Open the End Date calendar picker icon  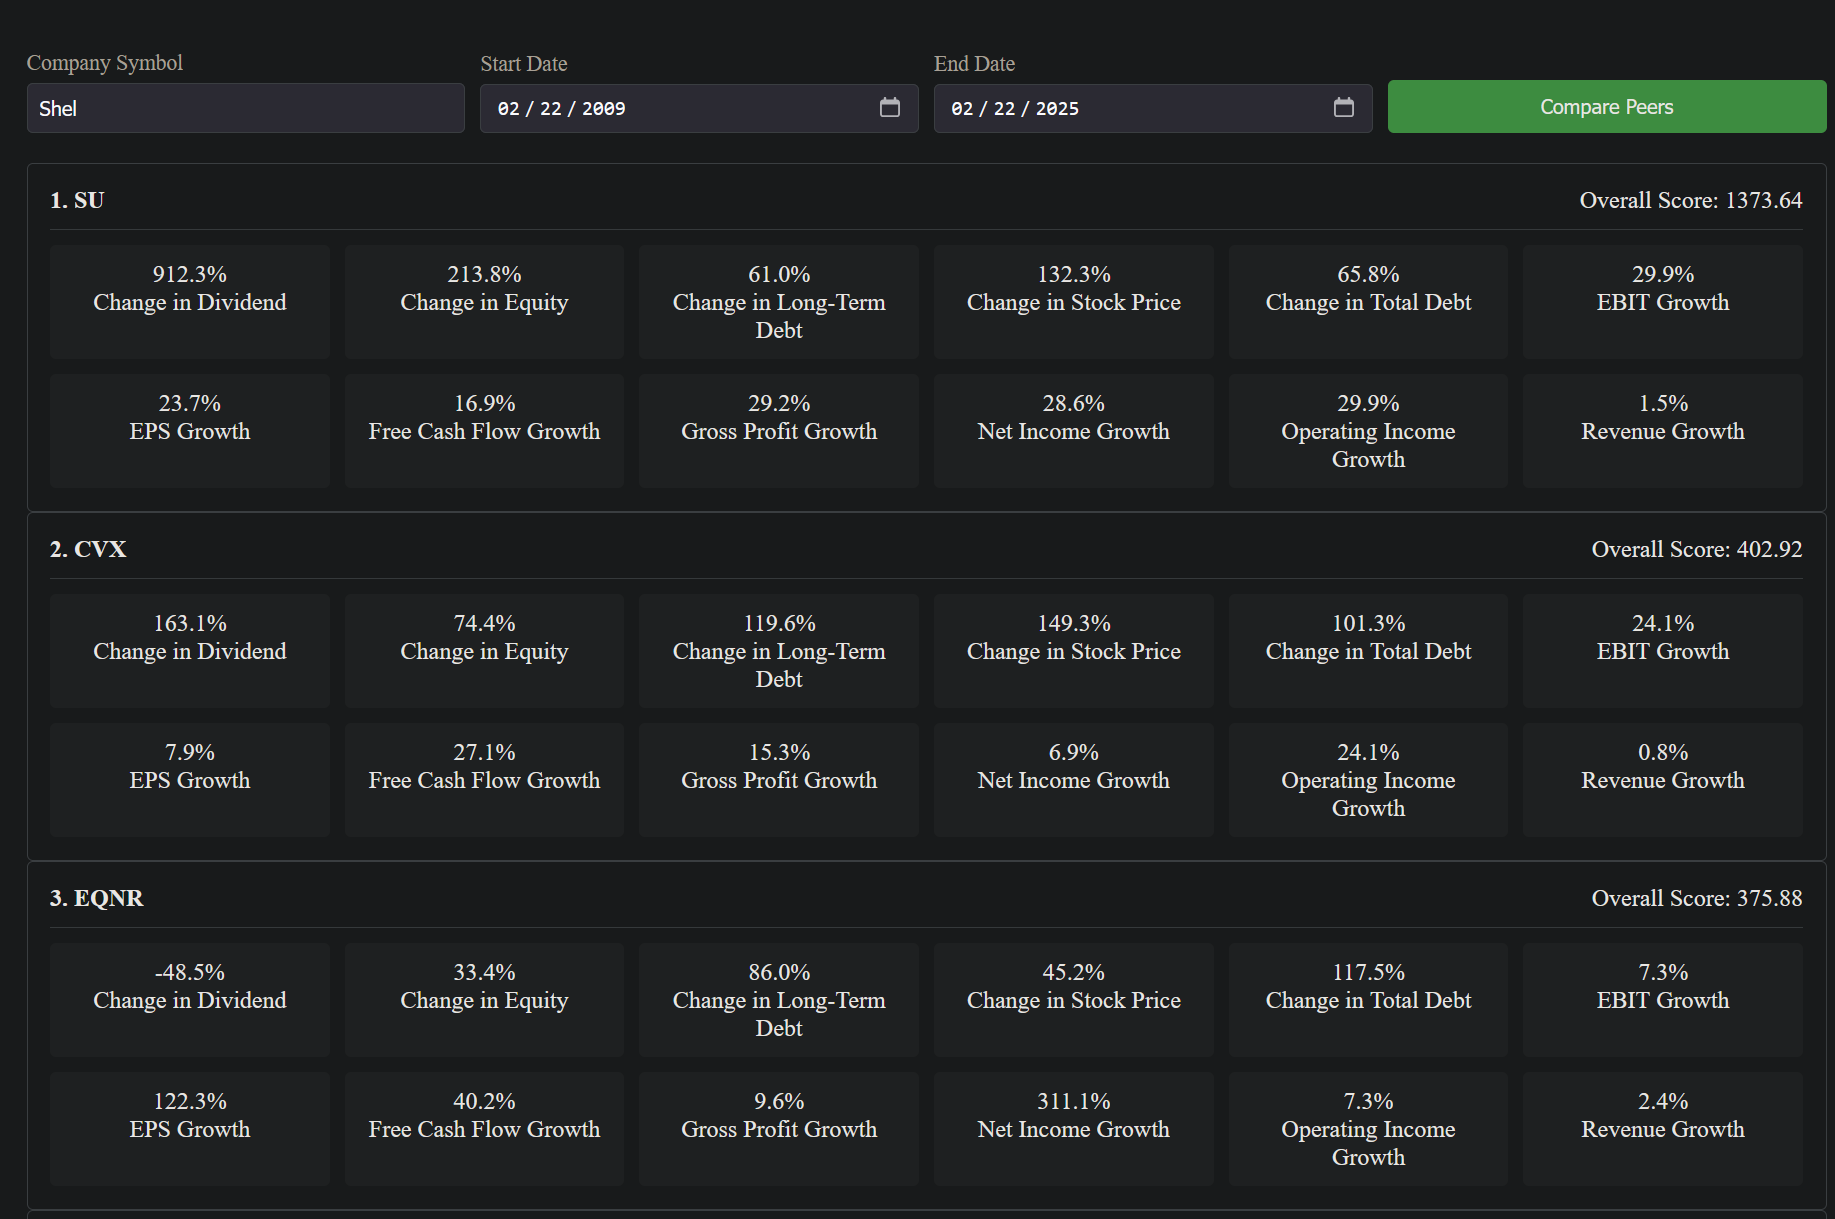1343,108
